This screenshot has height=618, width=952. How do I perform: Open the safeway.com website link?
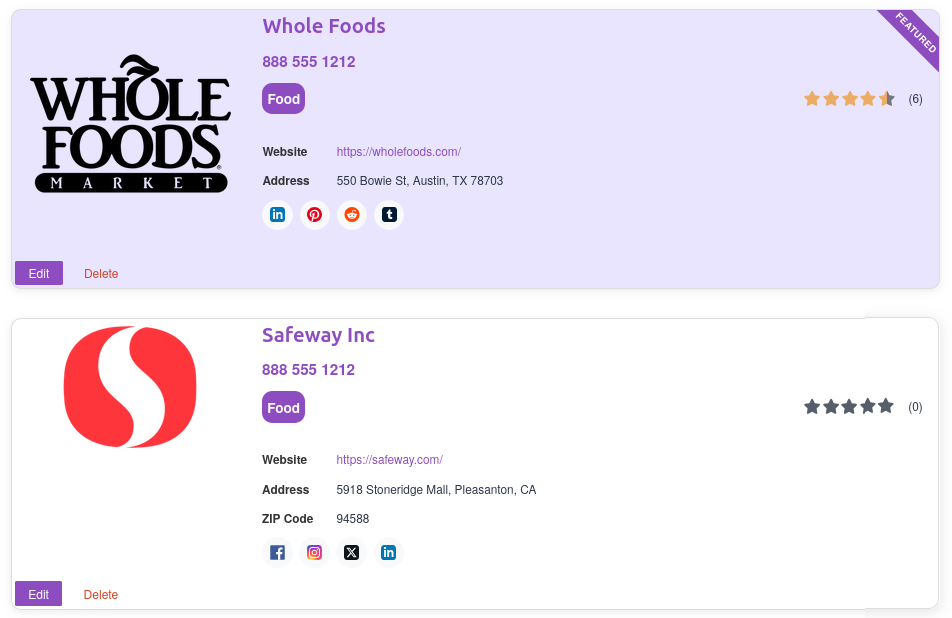[x=389, y=460]
